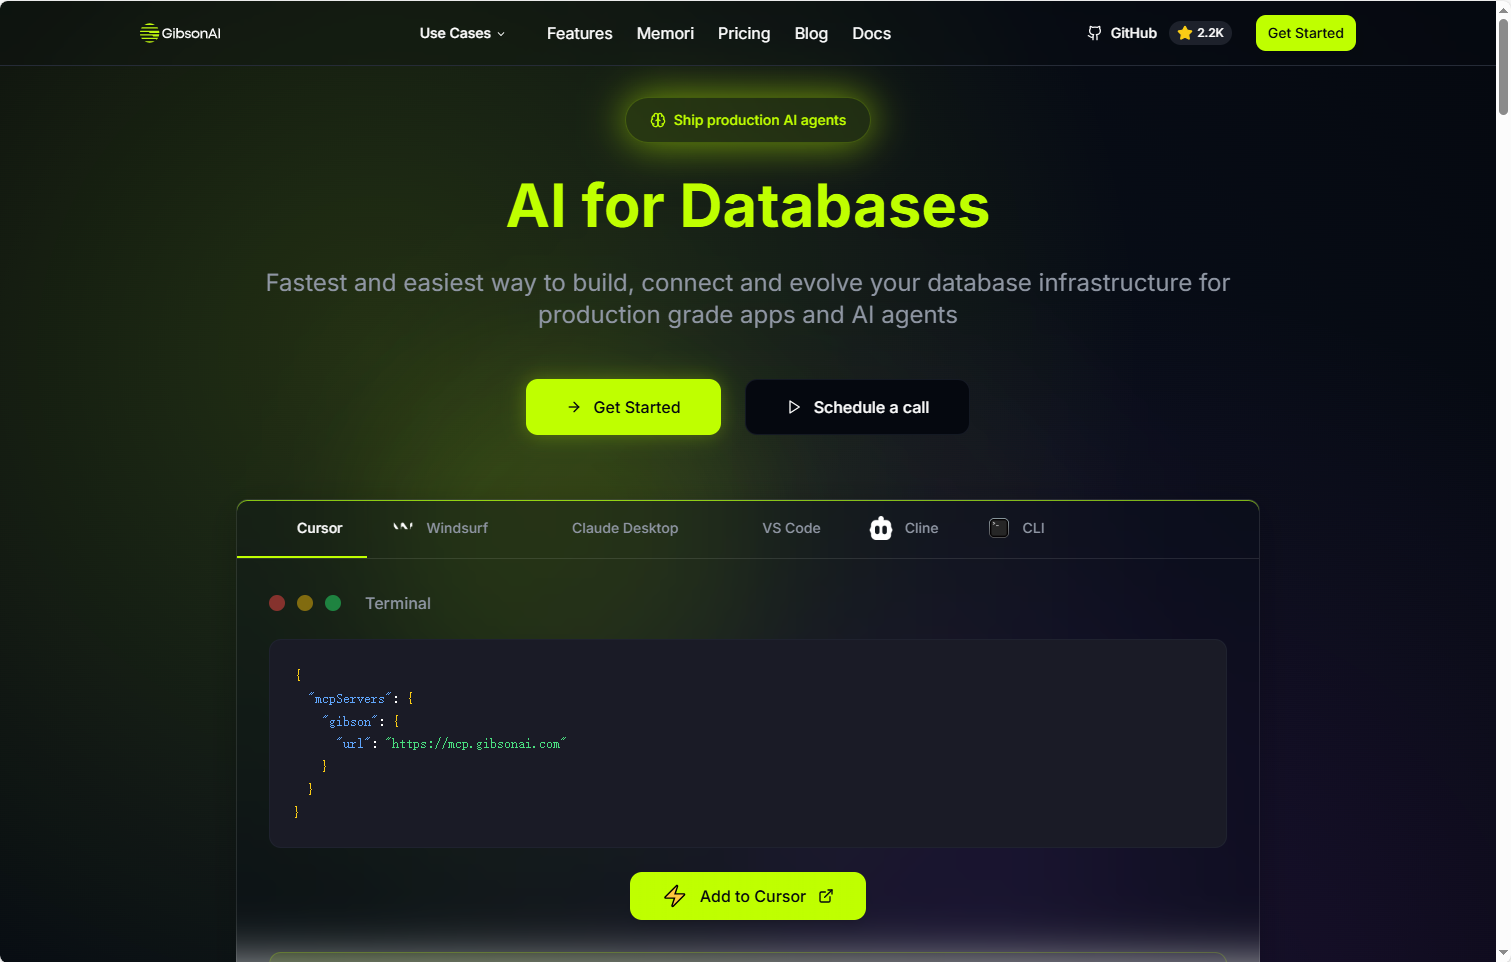The width and height of the screenshot is (1511, 962).
Task: Click the red terminal window dot
Action: pyautogui.click(x=277, y=603)
